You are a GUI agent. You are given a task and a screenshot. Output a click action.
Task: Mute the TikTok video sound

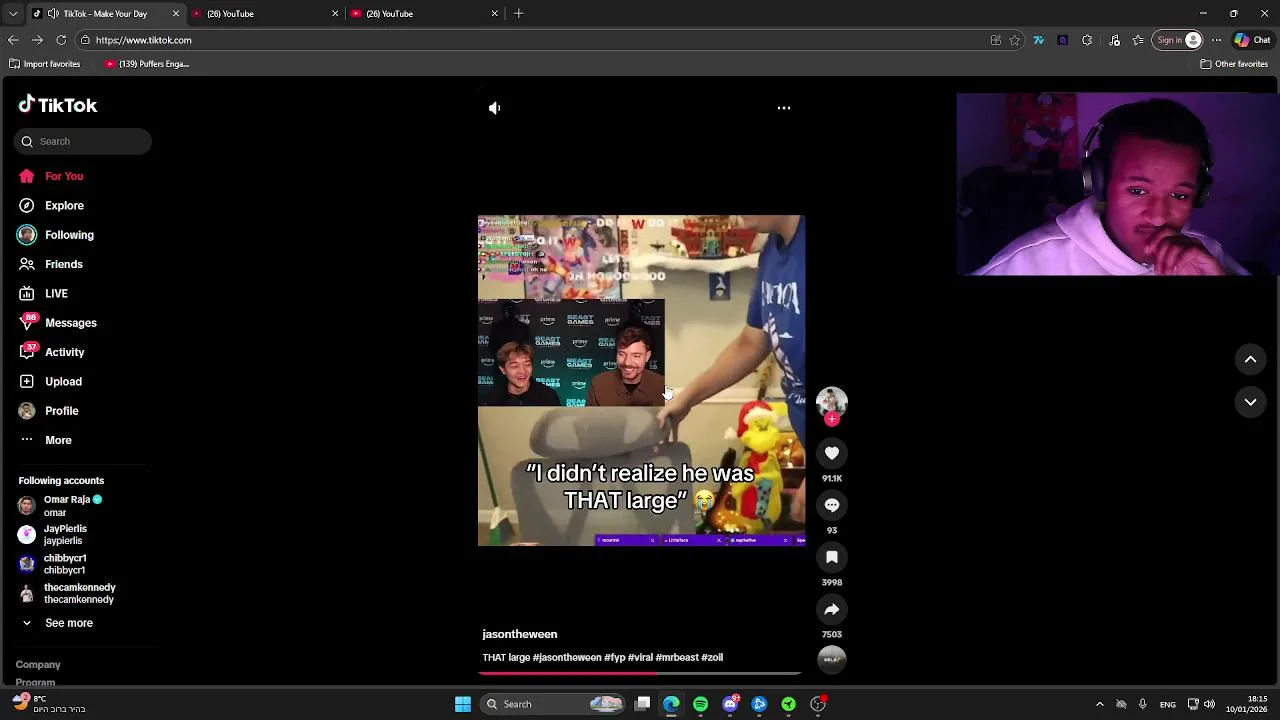(x=494, y=108)
